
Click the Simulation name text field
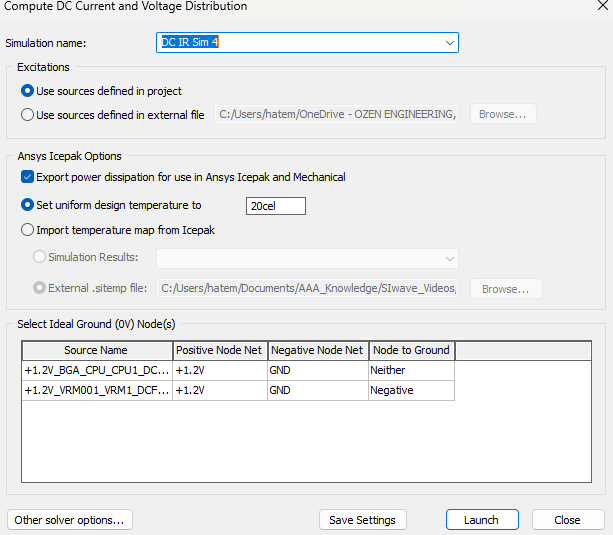click(300, 43)
